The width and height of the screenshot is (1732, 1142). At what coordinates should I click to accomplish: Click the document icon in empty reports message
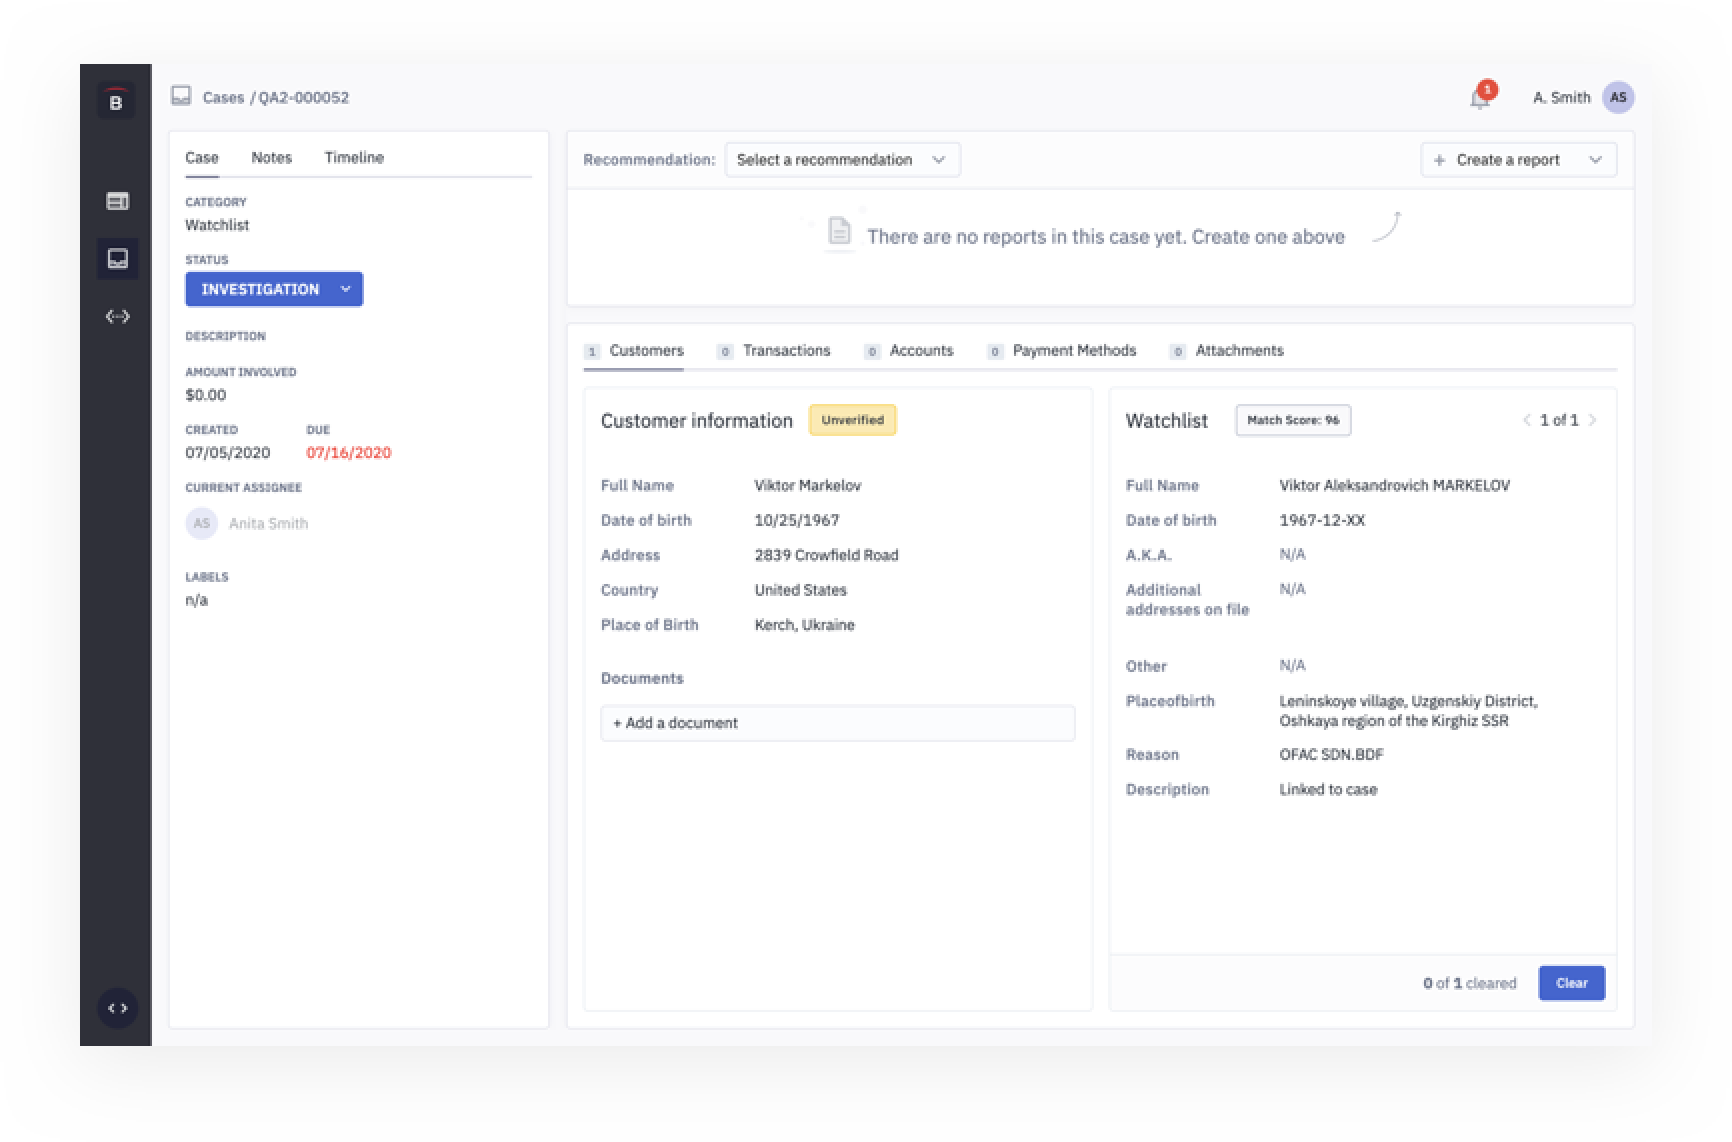839,232
